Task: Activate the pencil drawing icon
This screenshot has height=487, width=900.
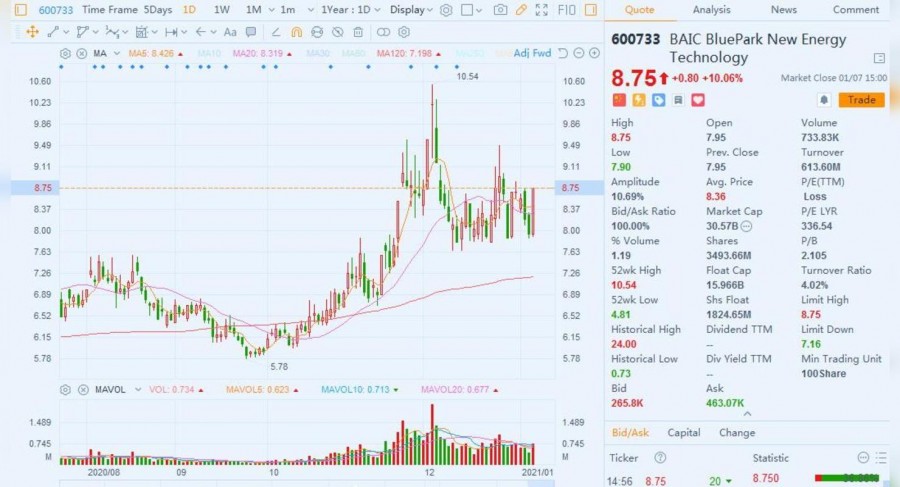Action: pyautogui.click(x=521, y=10)
